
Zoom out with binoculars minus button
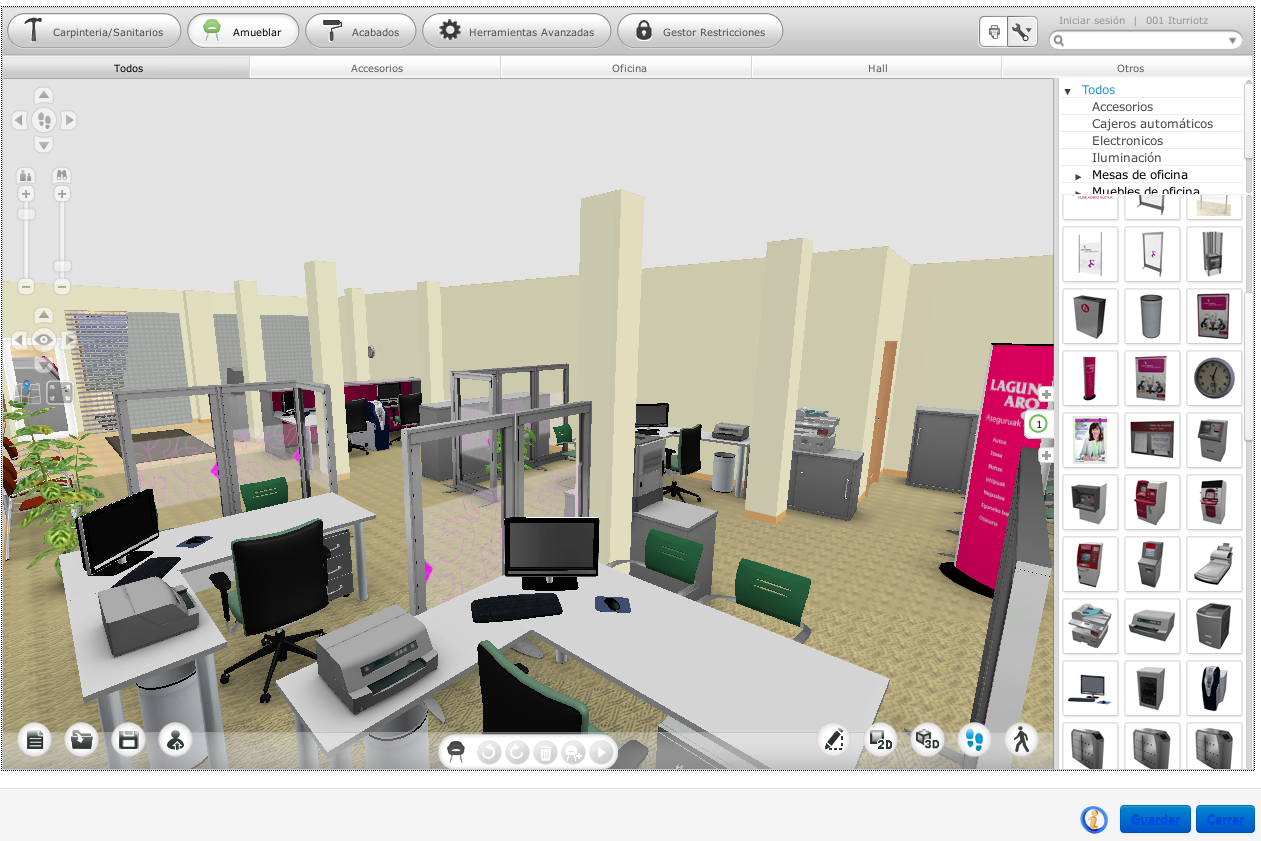click(x=62, y=287)
